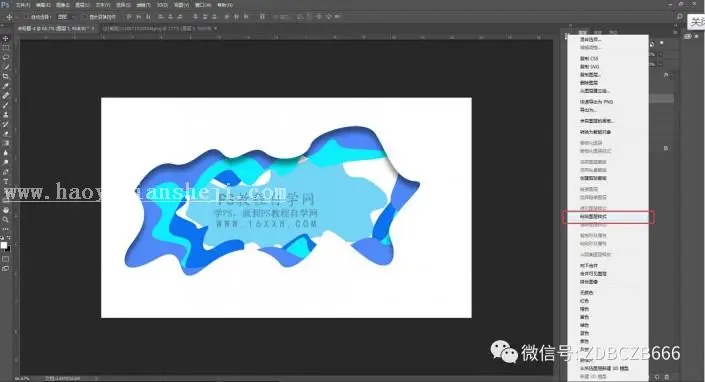Screen dimensions: 705x382
Task: Select the Blur tool
Action: [5, 153]
